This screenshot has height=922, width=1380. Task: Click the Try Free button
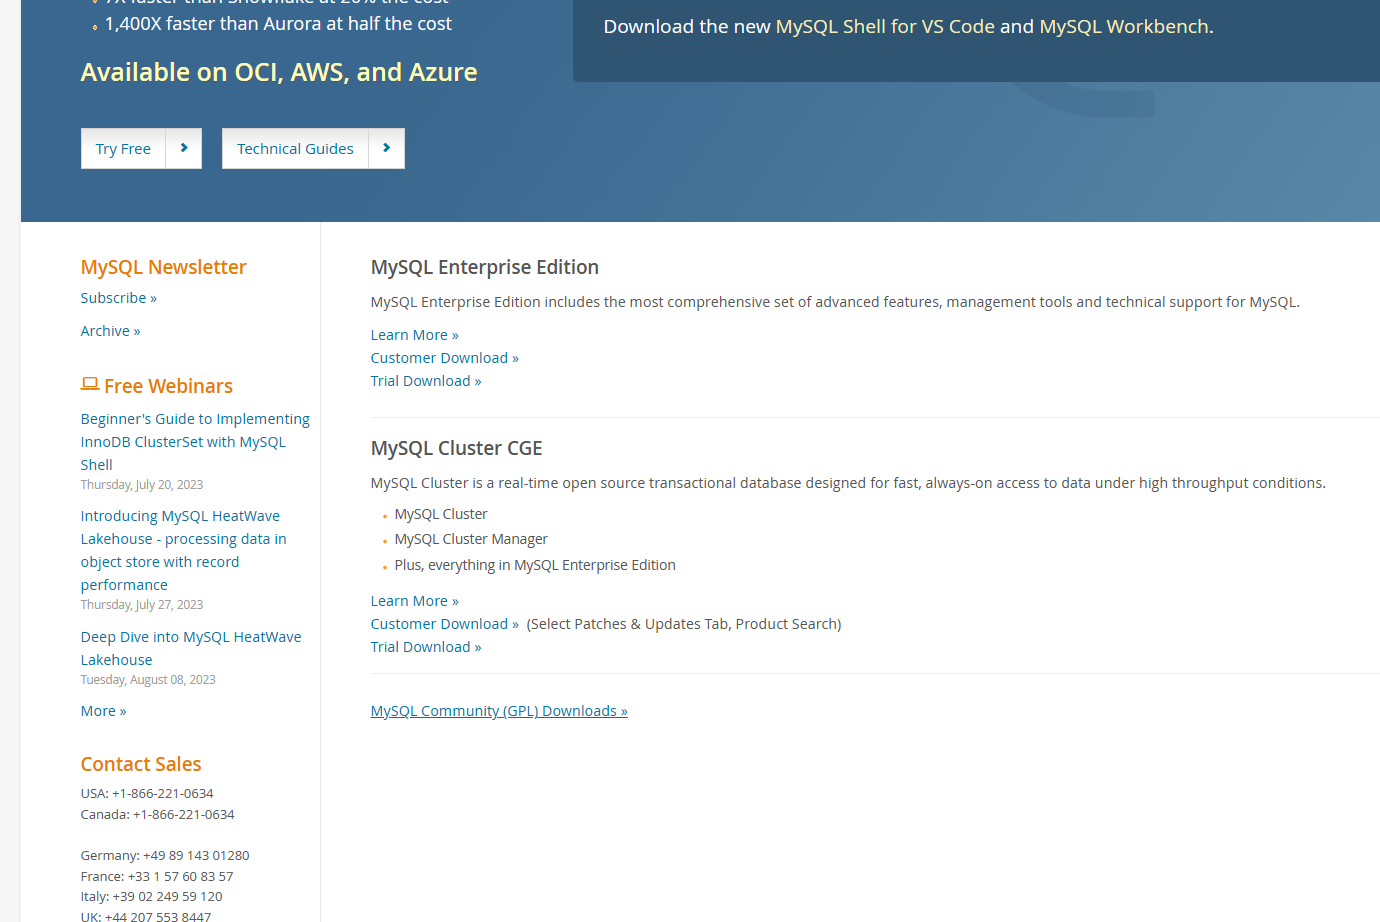[x=123, y=148]
